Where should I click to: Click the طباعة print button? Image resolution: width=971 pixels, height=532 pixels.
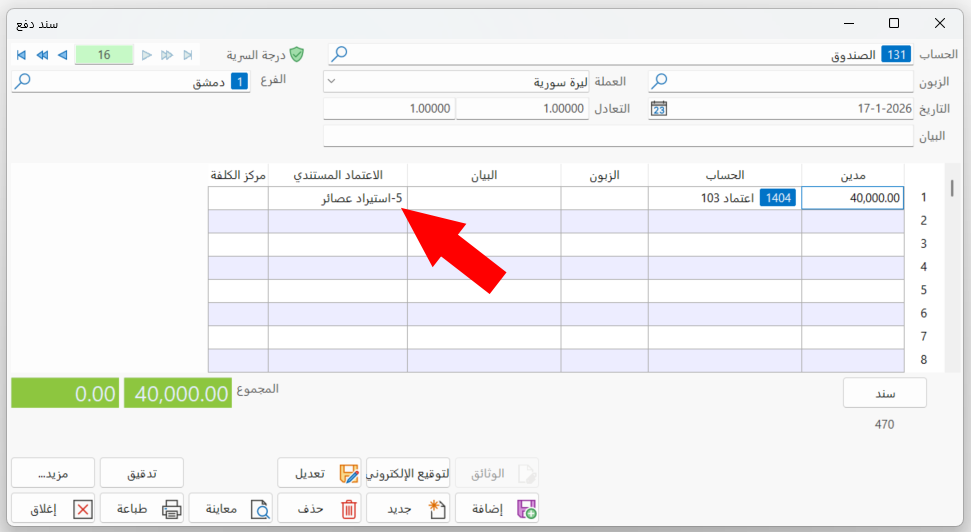[142, 509]
